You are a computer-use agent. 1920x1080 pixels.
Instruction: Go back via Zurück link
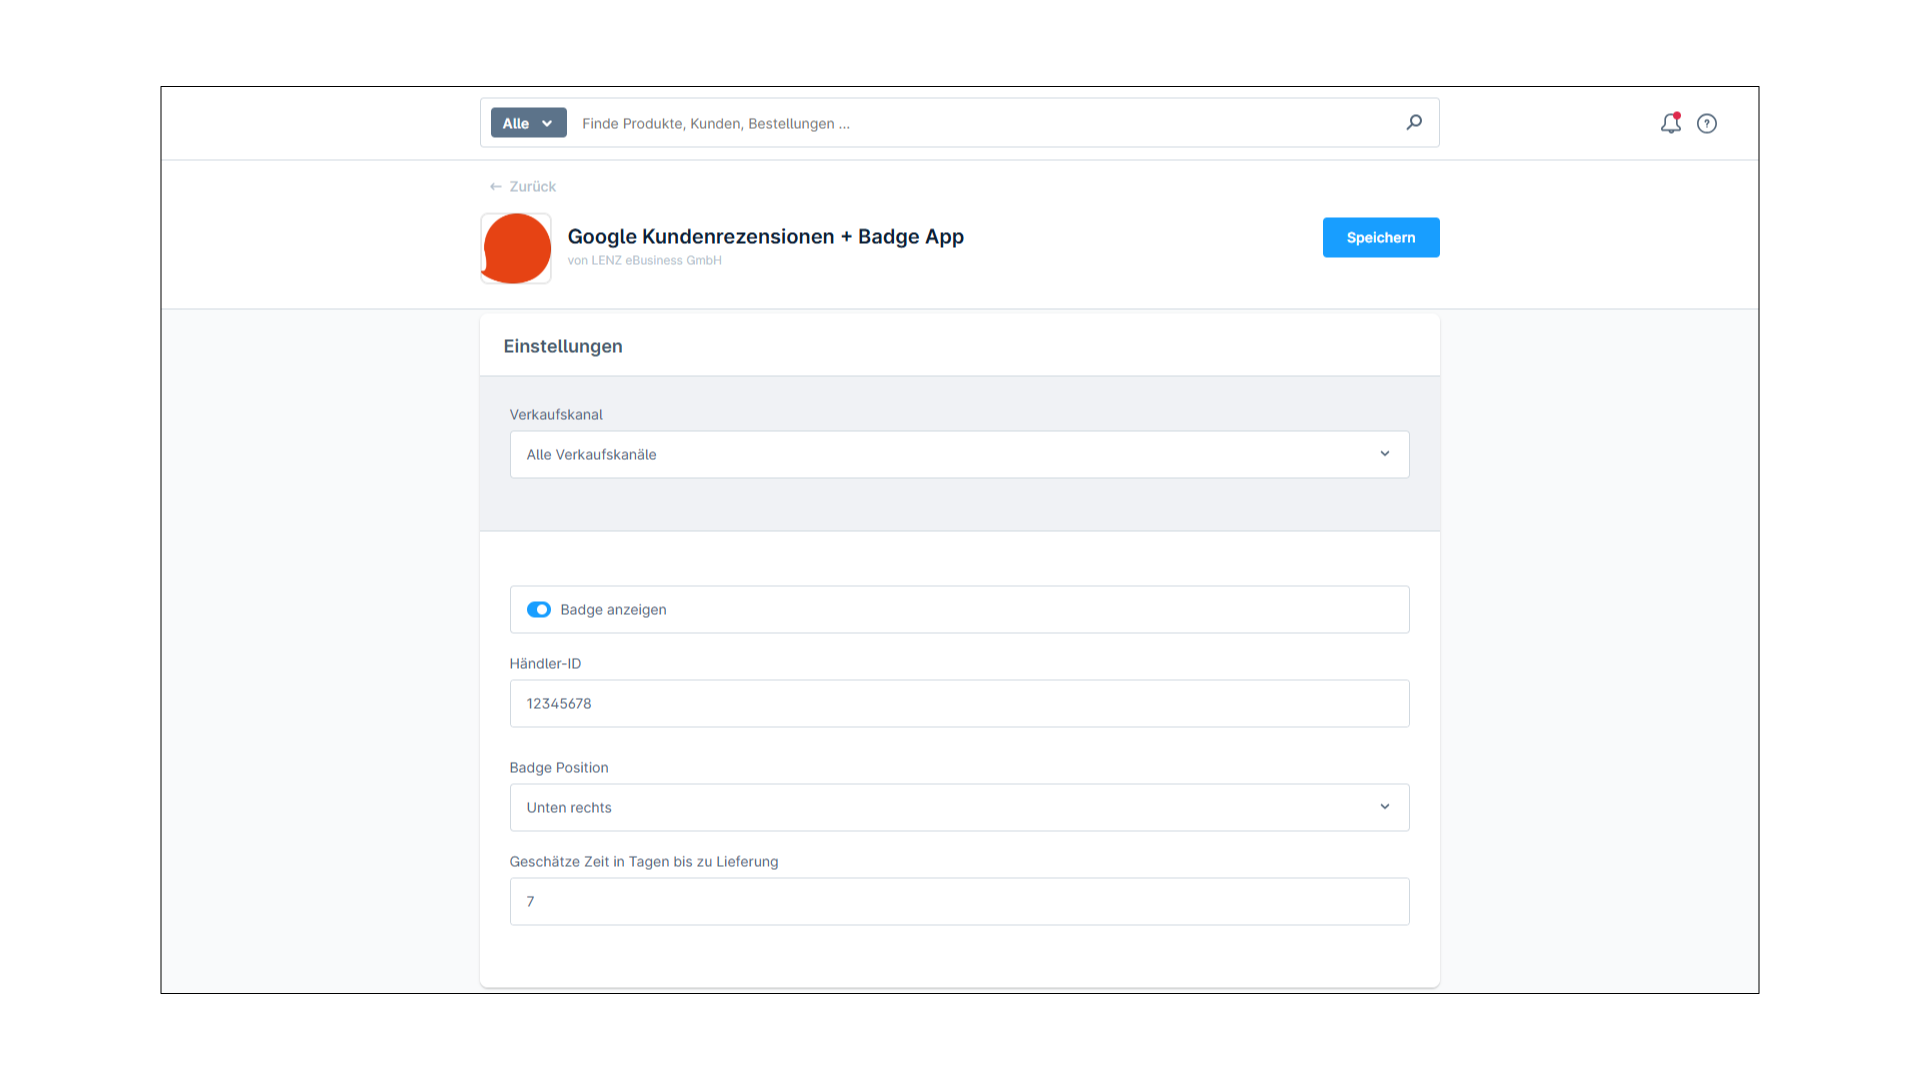pyautogui.click(x=522, y=186)
